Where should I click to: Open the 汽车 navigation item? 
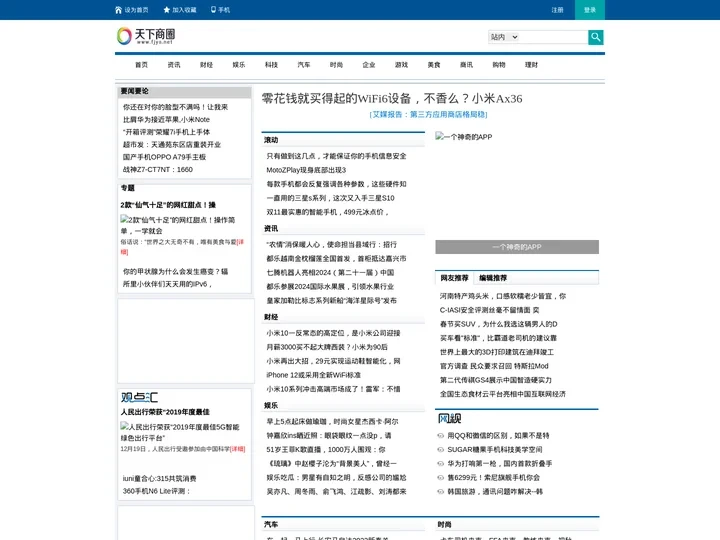(x=304, y=65)
